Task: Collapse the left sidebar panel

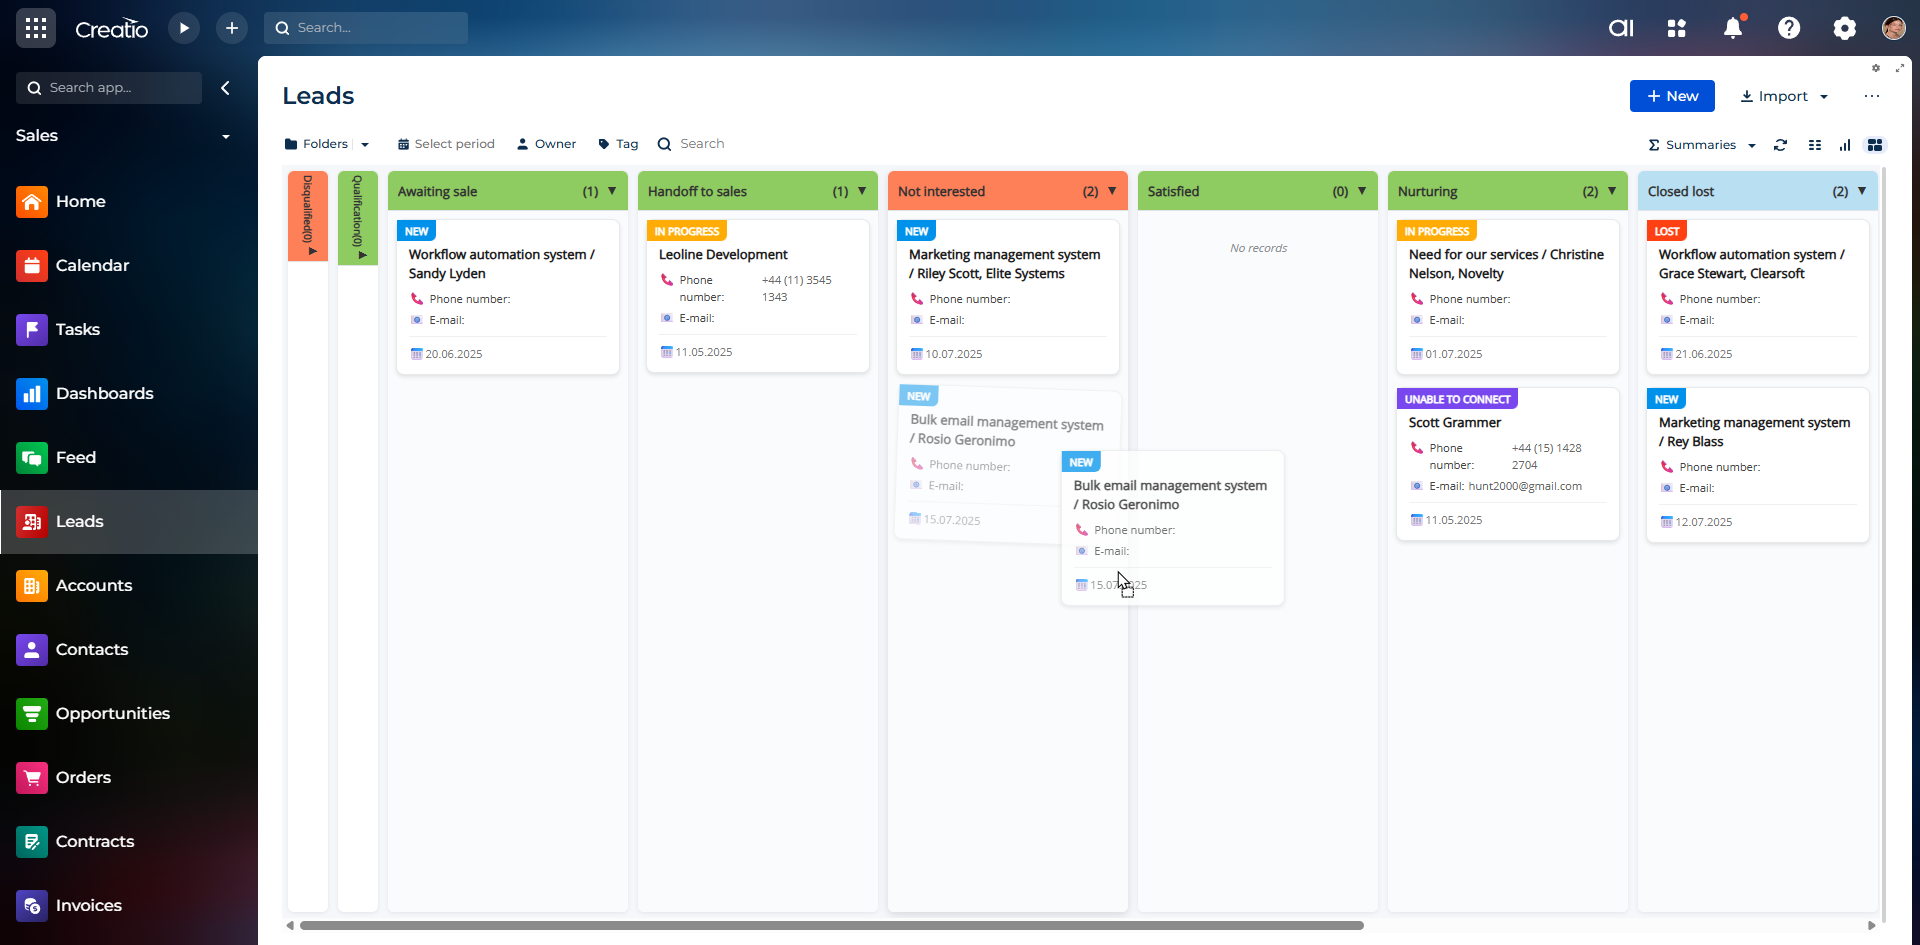Action: point(226,88)
